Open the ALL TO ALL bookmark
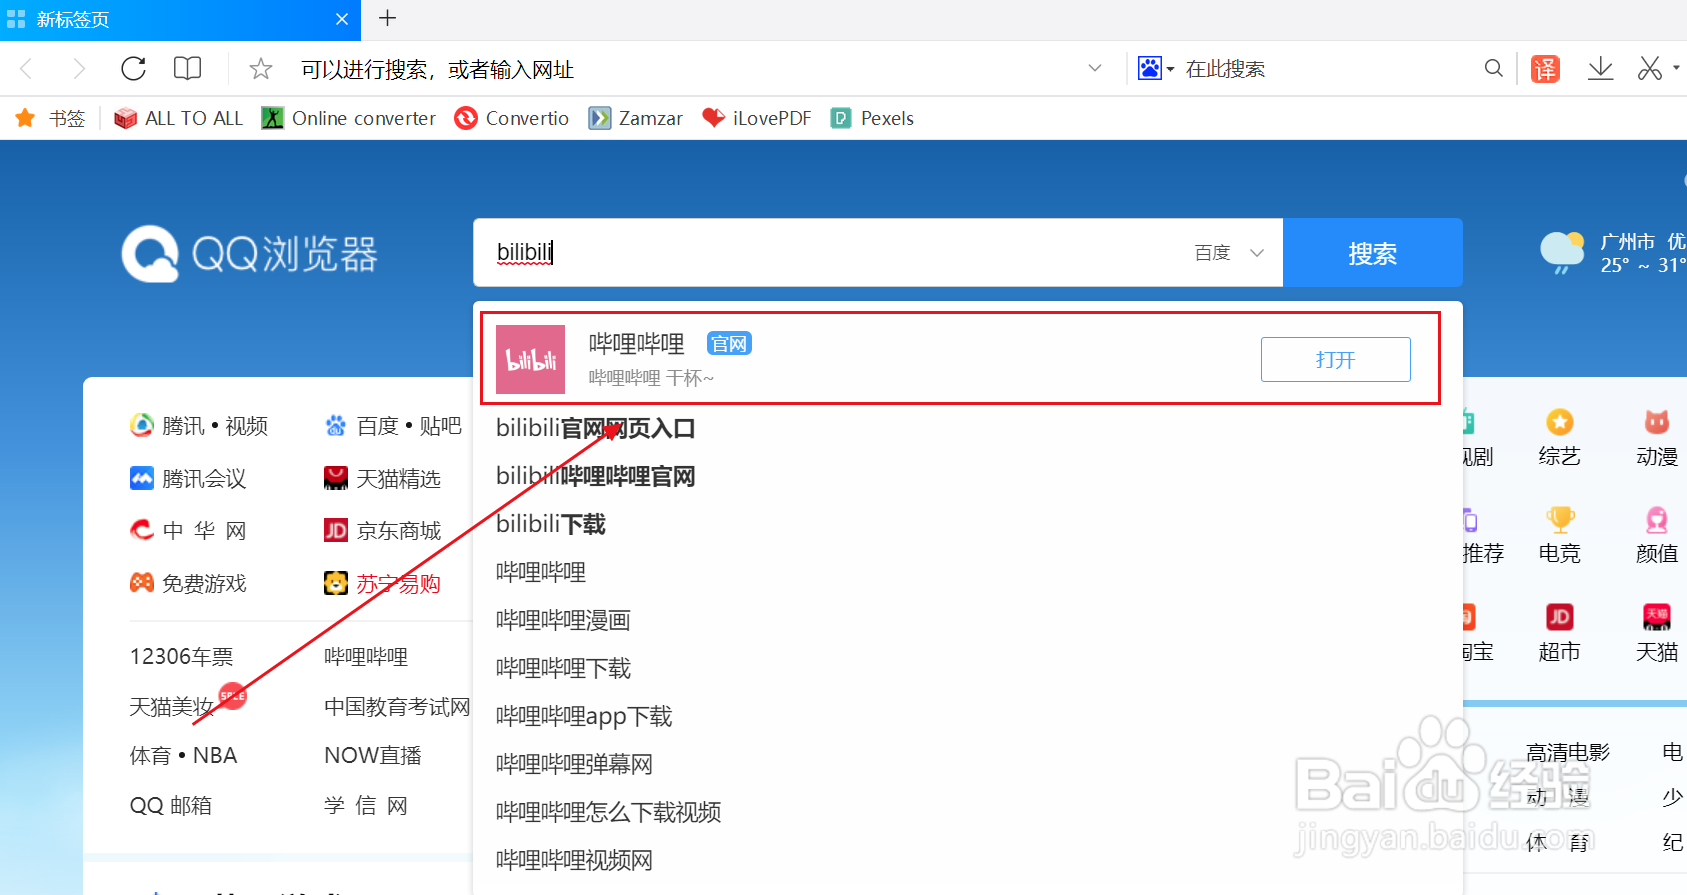The image size is (1687, 895). [179, 118]
